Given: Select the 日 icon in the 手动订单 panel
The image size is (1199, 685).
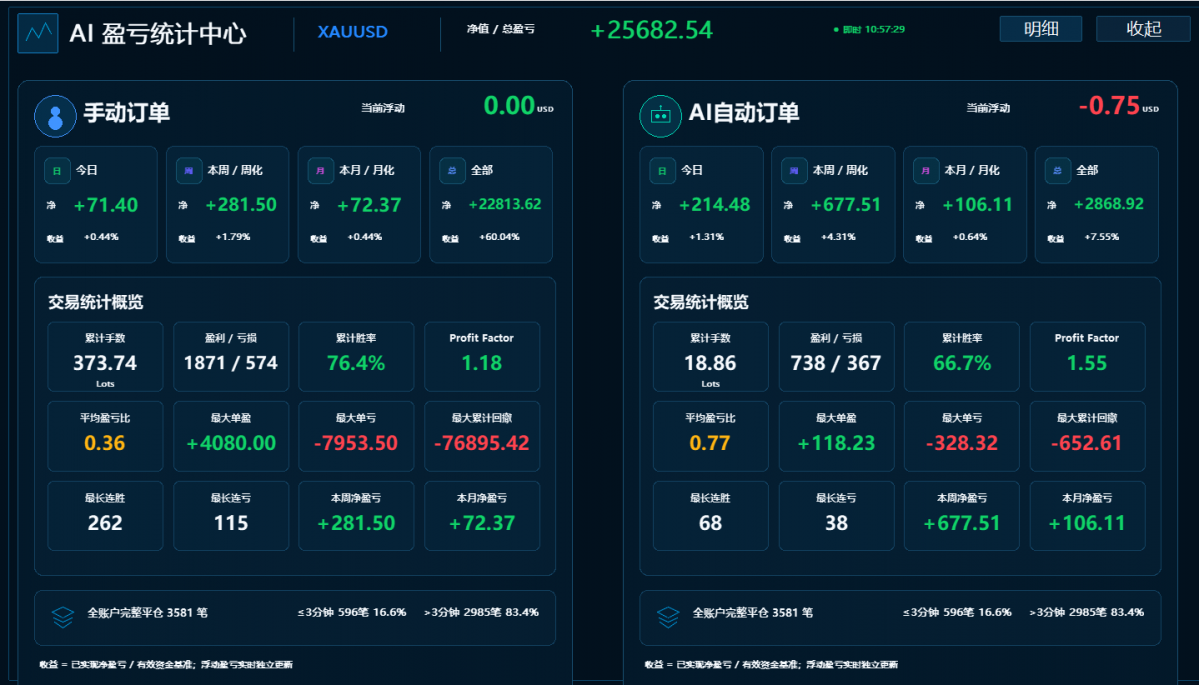Looking at the screenshot, I should [x=57, y=170].
